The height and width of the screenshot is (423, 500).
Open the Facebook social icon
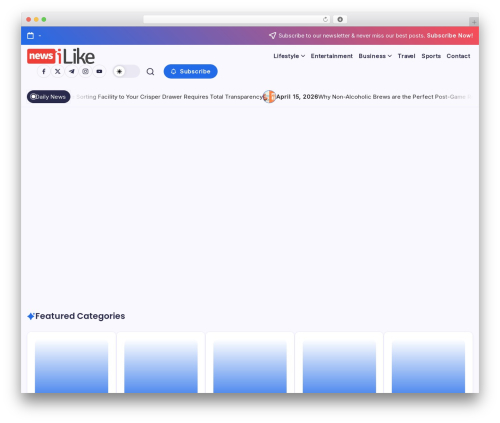(44, 71)
